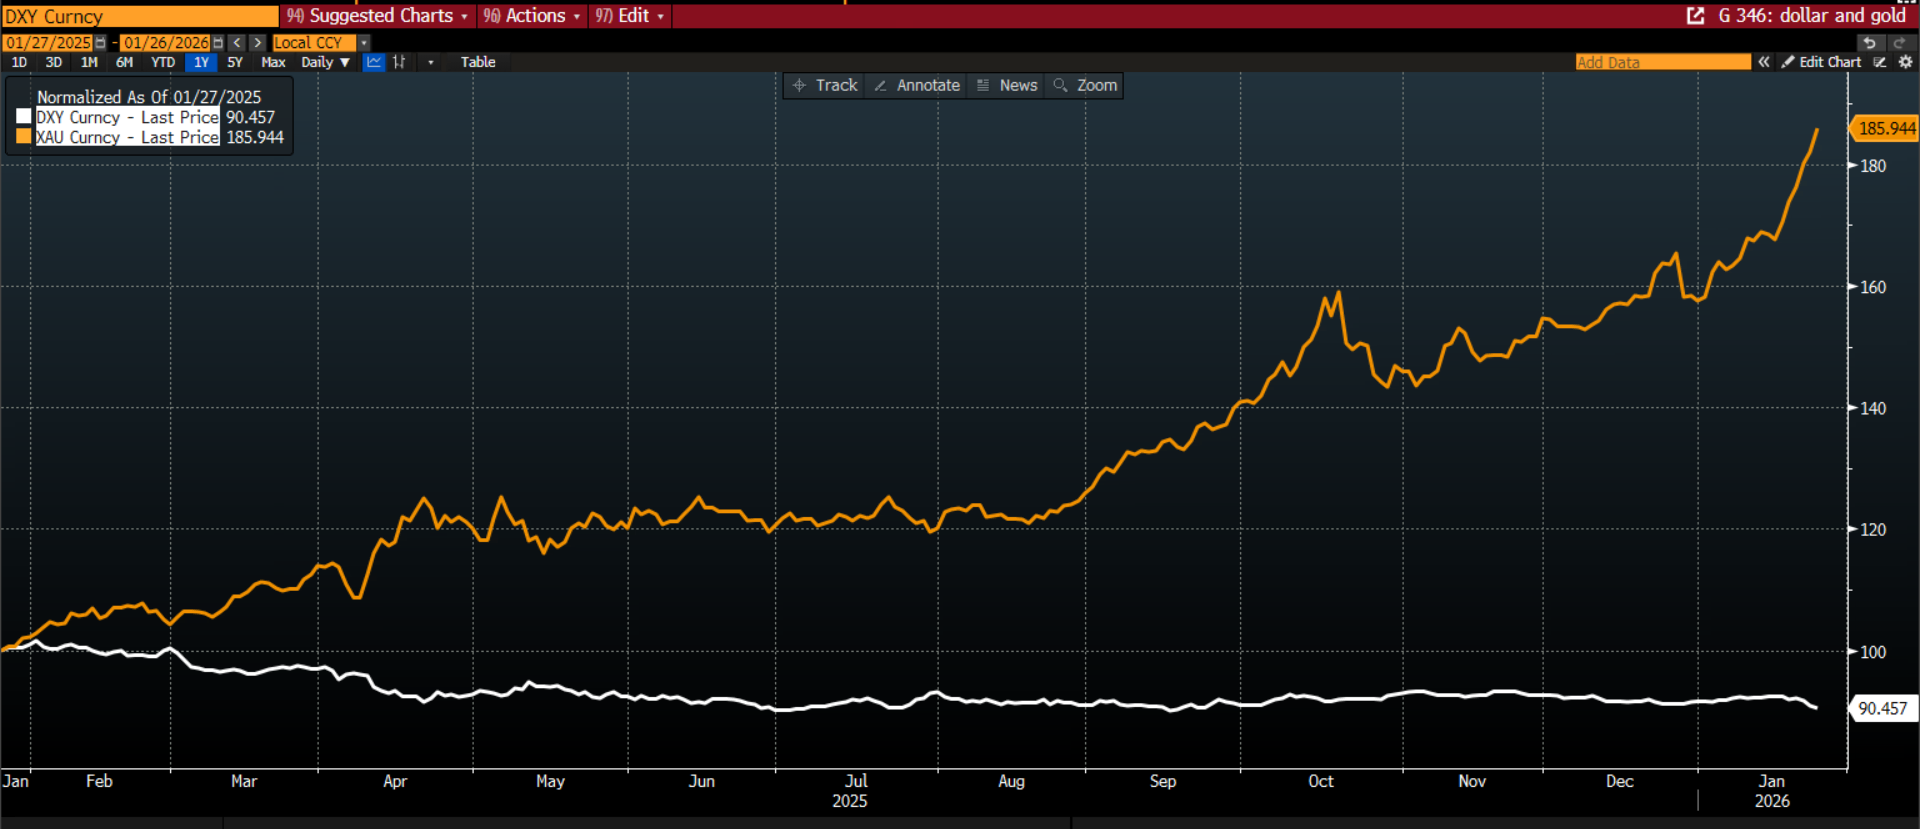
Task: Toggle the Track crosshair mode
Action: click(825, 86)
